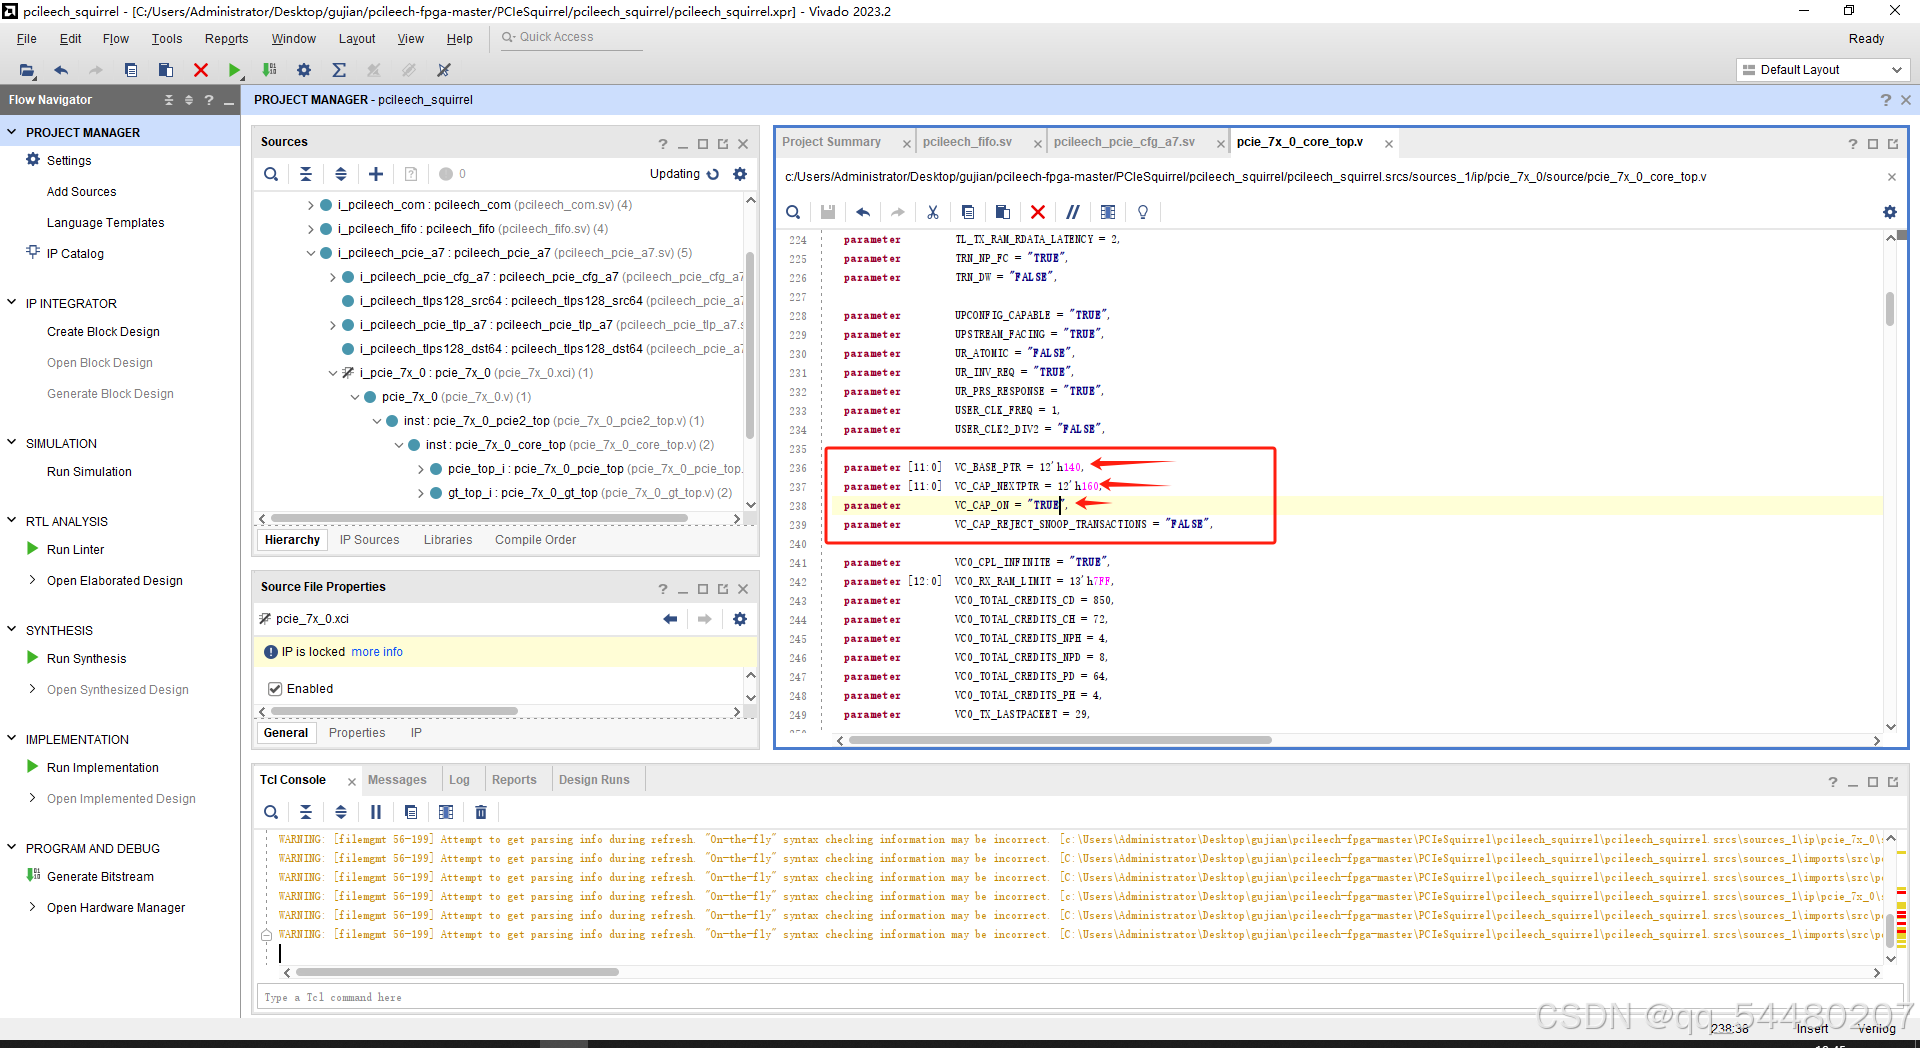Open the Flow menu

click(x=116, y=39)
